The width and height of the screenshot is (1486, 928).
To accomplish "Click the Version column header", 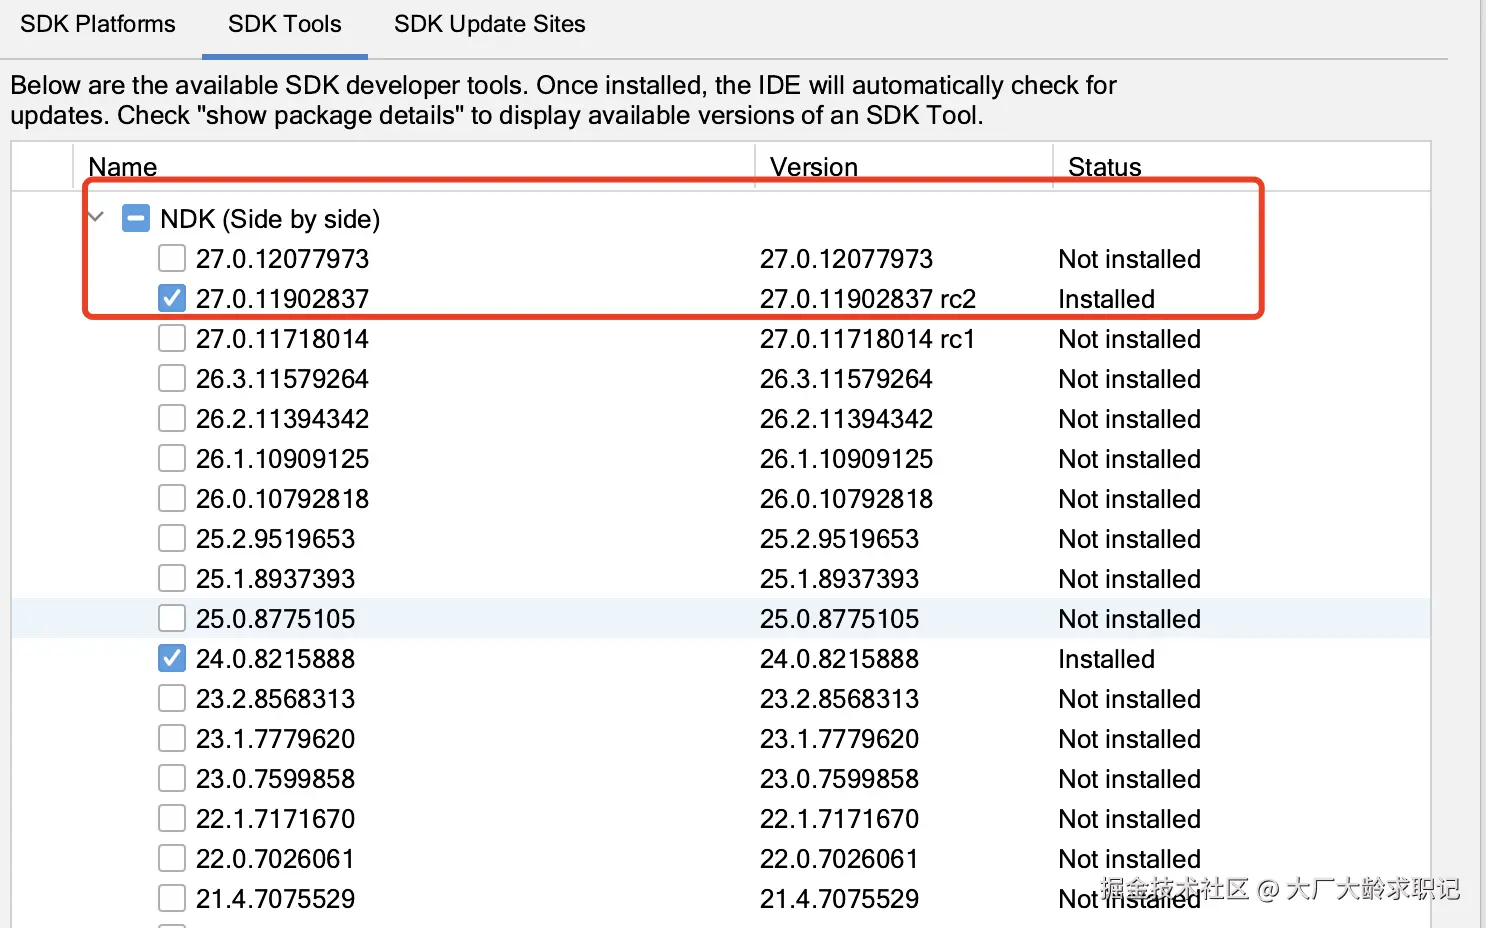I will (x=813, y=166).
